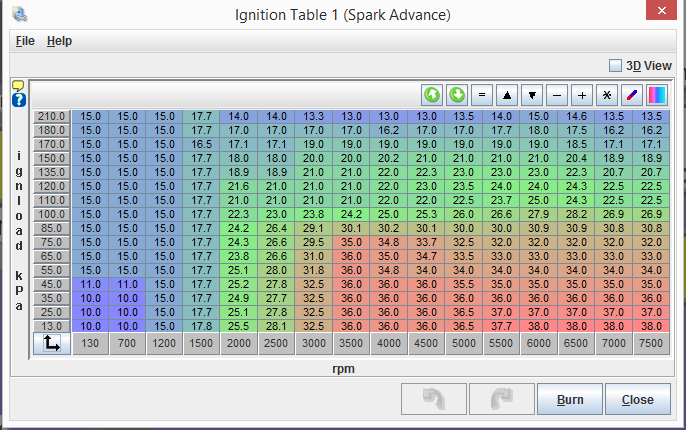This screenshot has width=686, height=430.
Task: Click the green down-arrow table toolbar icon
Action: pos(457,95)
